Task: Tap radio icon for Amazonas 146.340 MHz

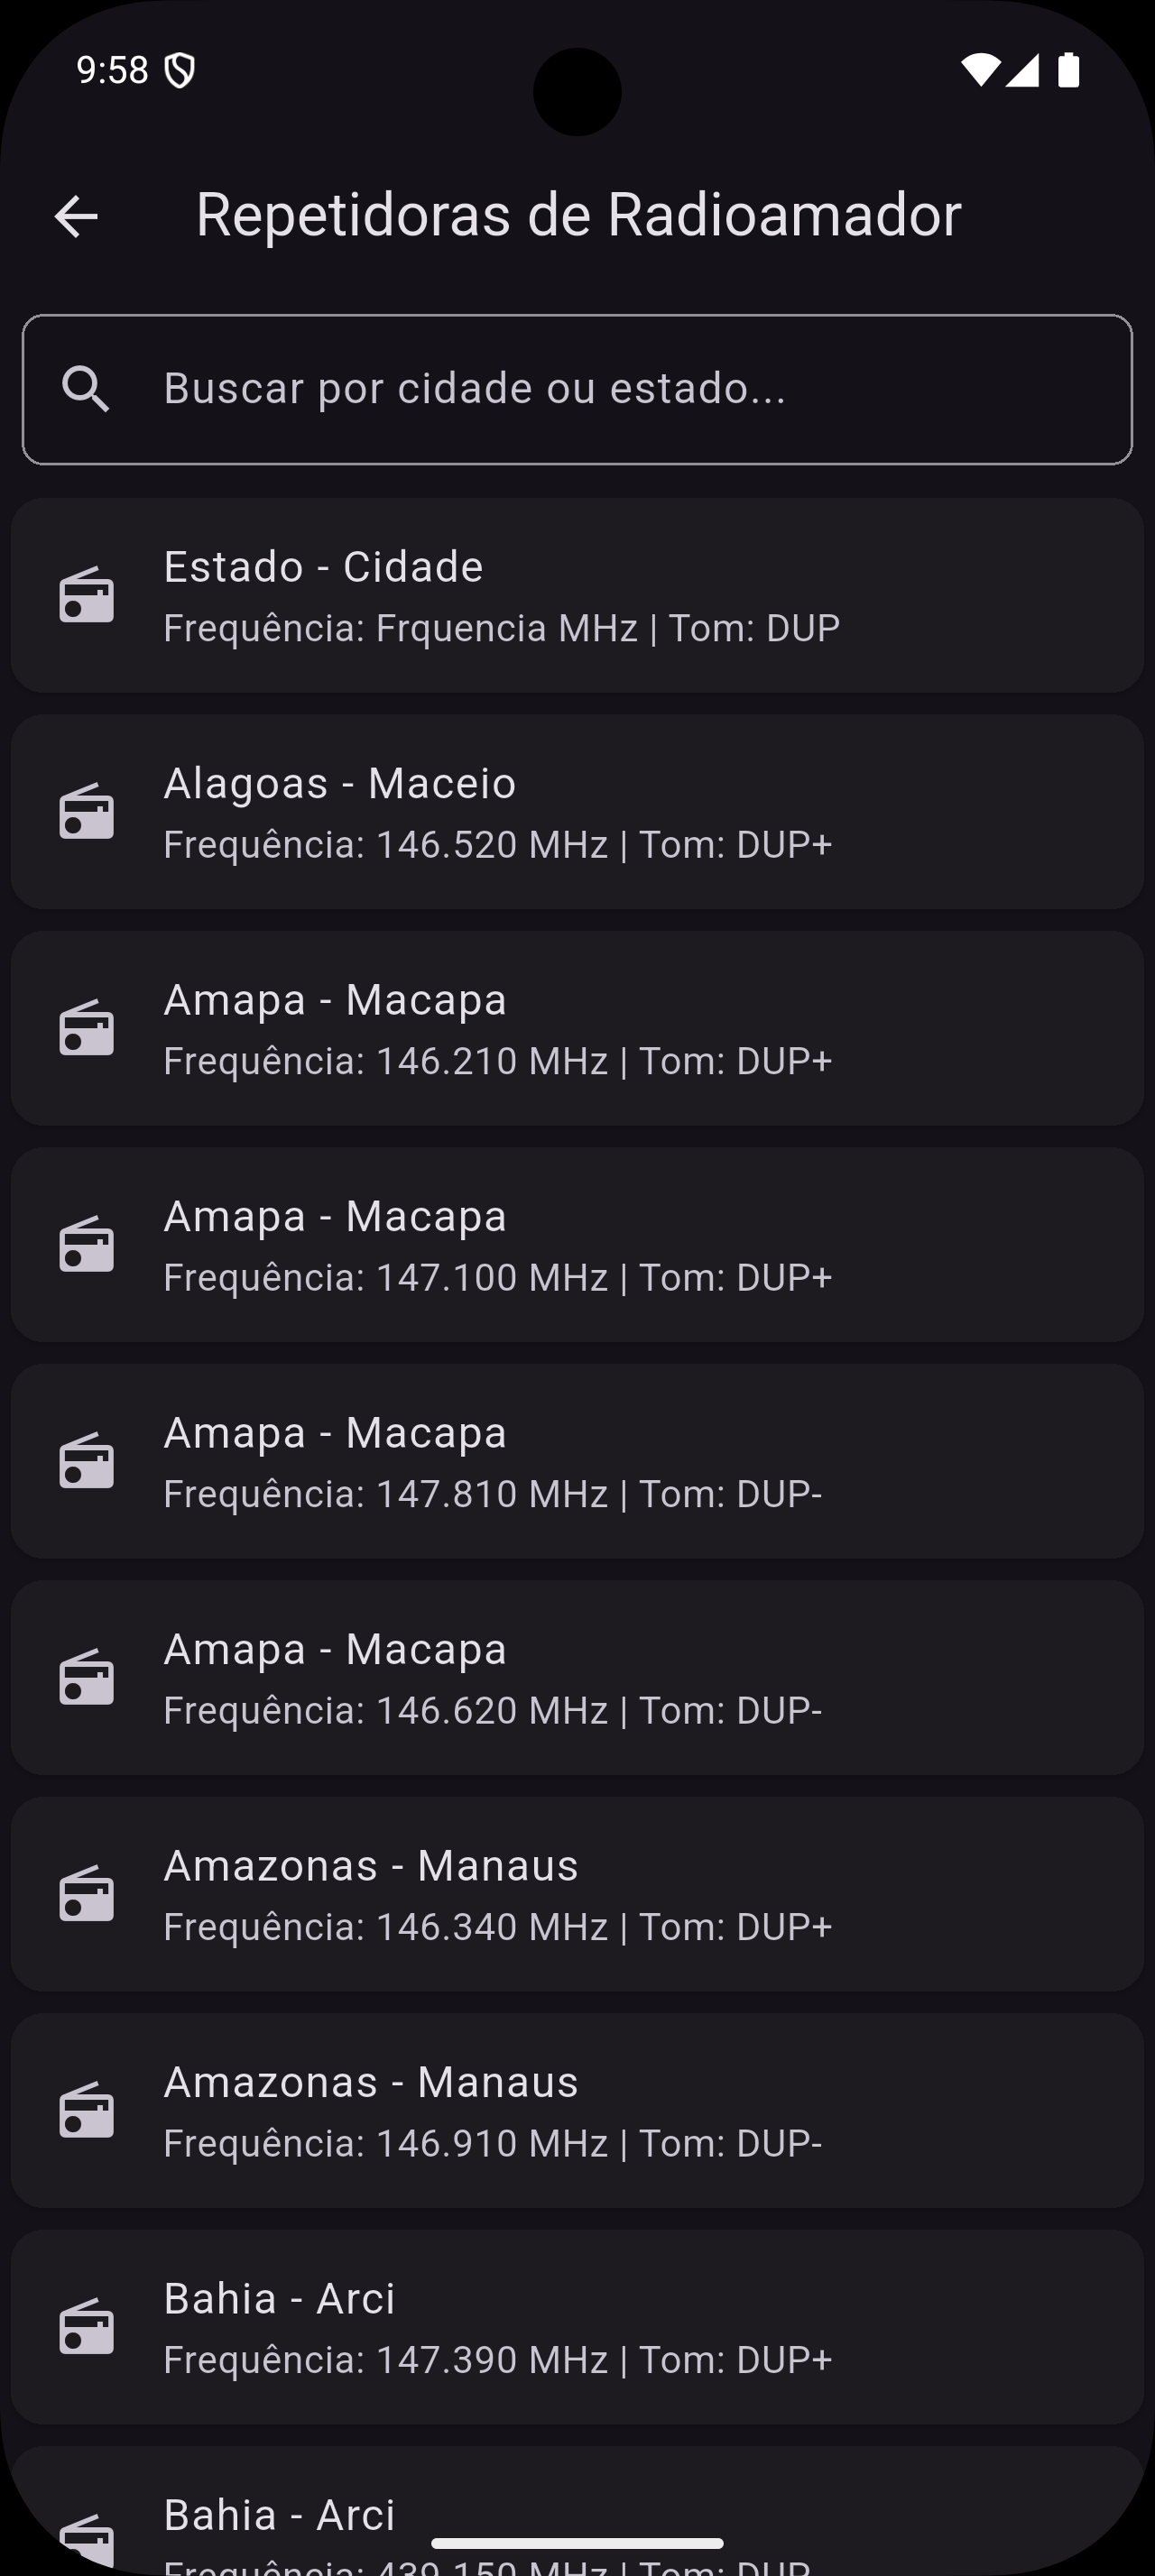Action: [87, 1895]
